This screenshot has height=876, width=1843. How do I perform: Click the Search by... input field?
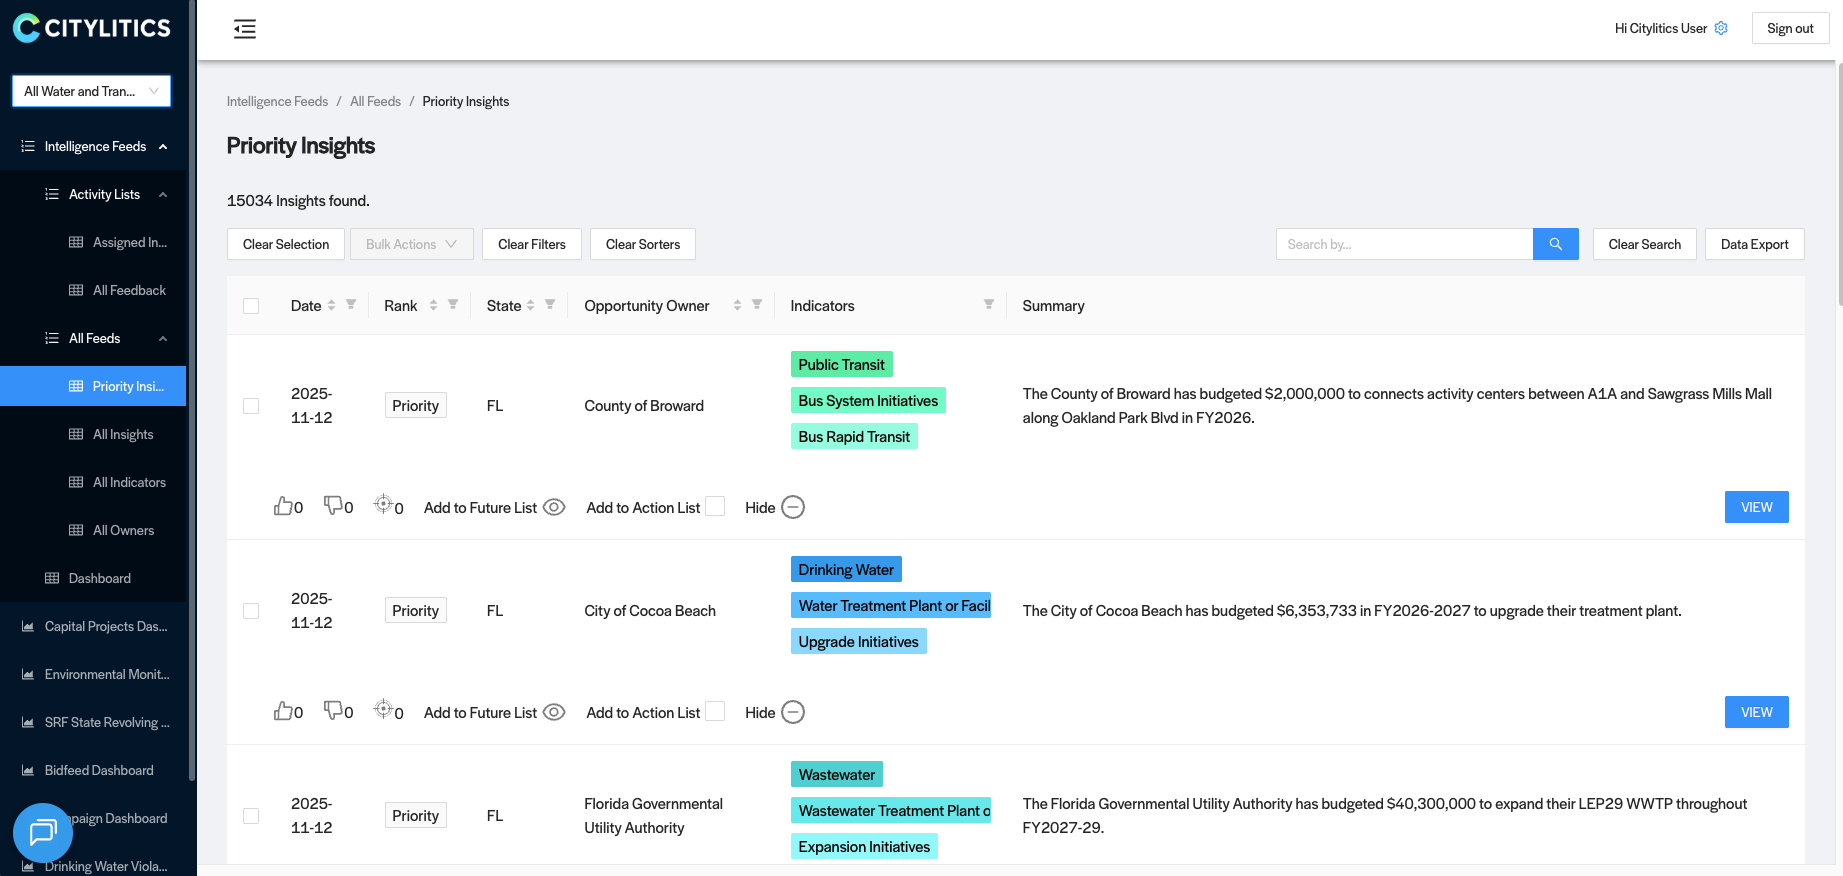point(1404,244)
